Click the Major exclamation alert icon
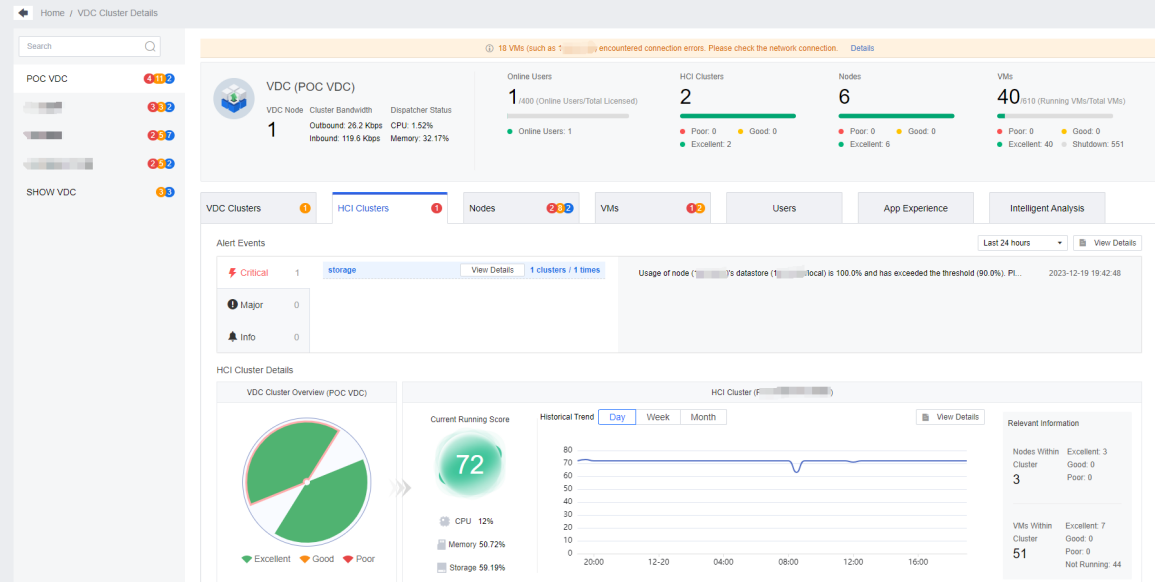Image resolution: width=1155 pixels, height=582 pixels. [232, 305]
